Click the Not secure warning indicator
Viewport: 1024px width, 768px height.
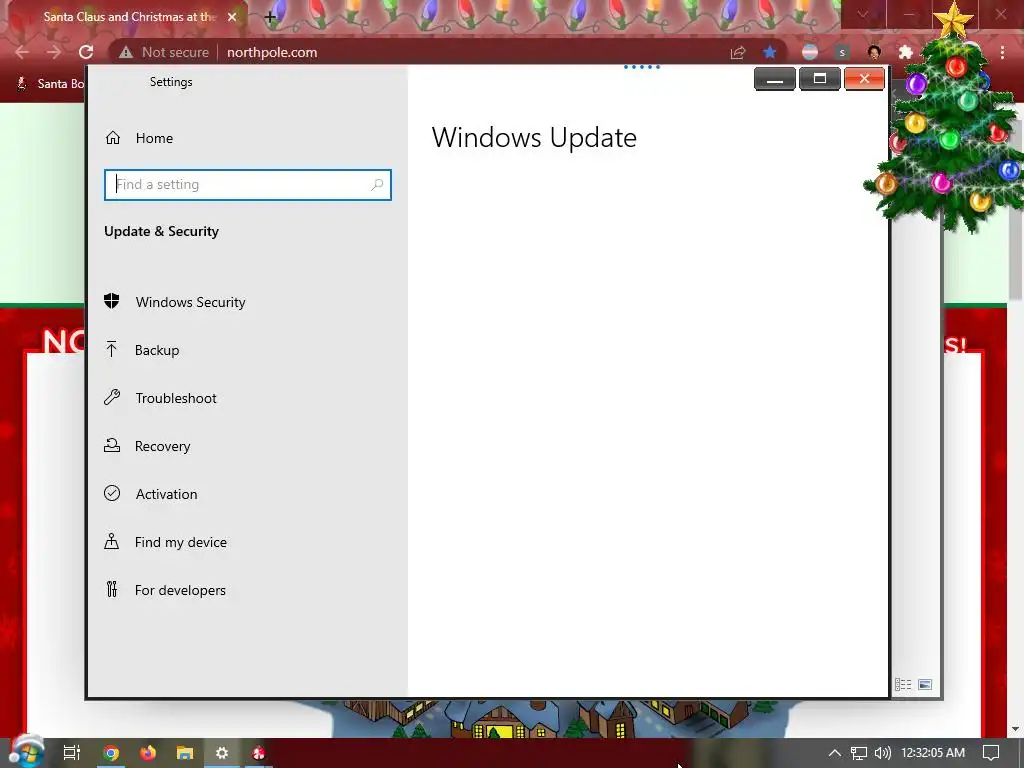(x=164, y=52)
